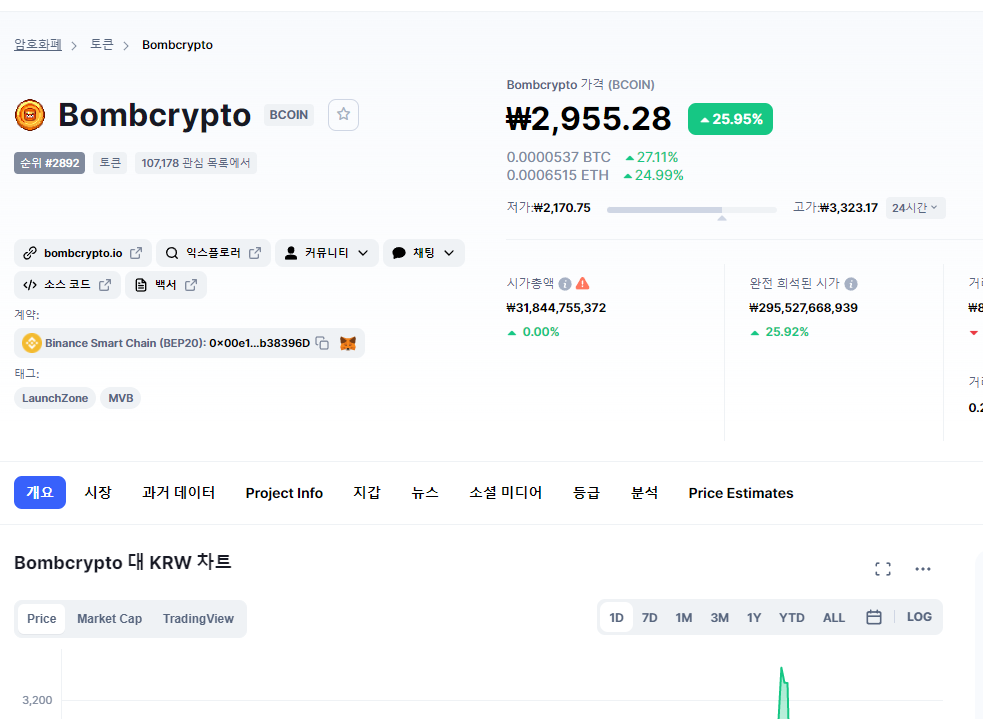Expand the 채팅 dropdown
The width and height of the screenshot is (983, 719).
424,253
